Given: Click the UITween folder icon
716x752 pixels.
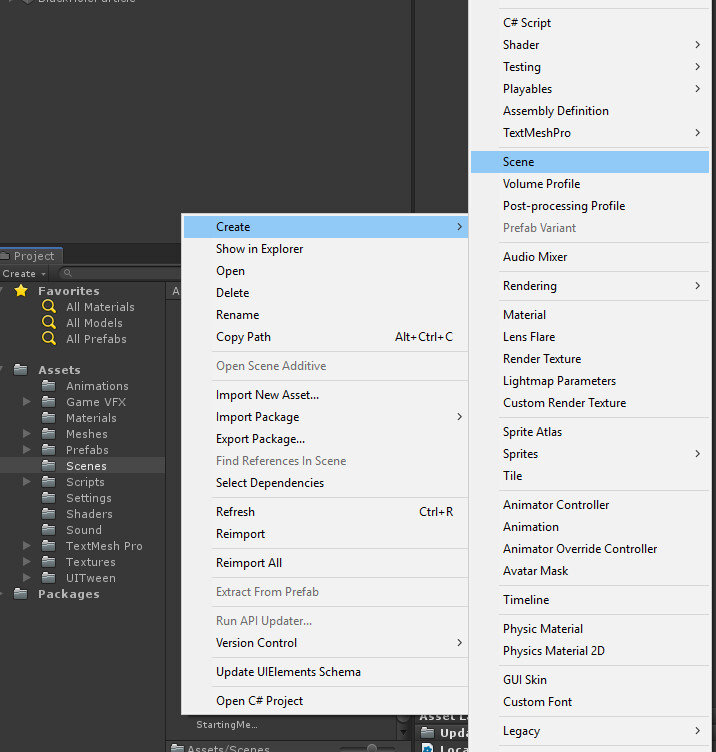Looking at the screenshot, I should [x=48, y=577].
